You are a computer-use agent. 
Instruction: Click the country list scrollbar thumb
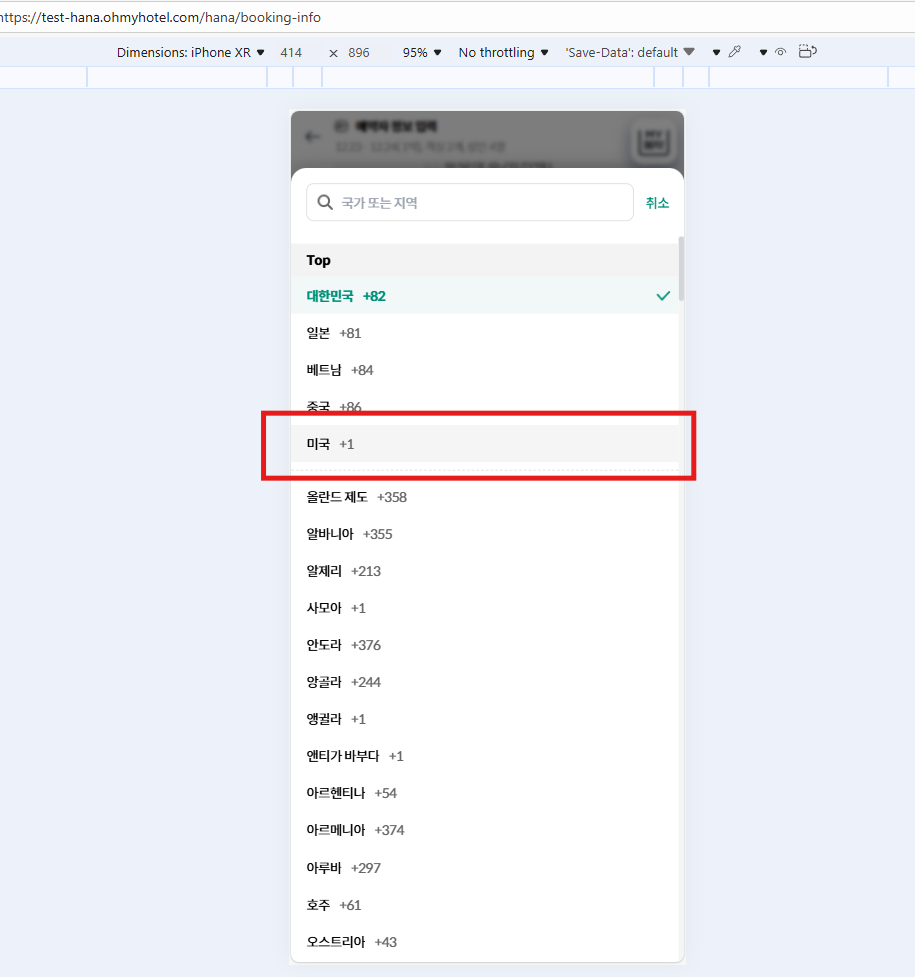681,269
